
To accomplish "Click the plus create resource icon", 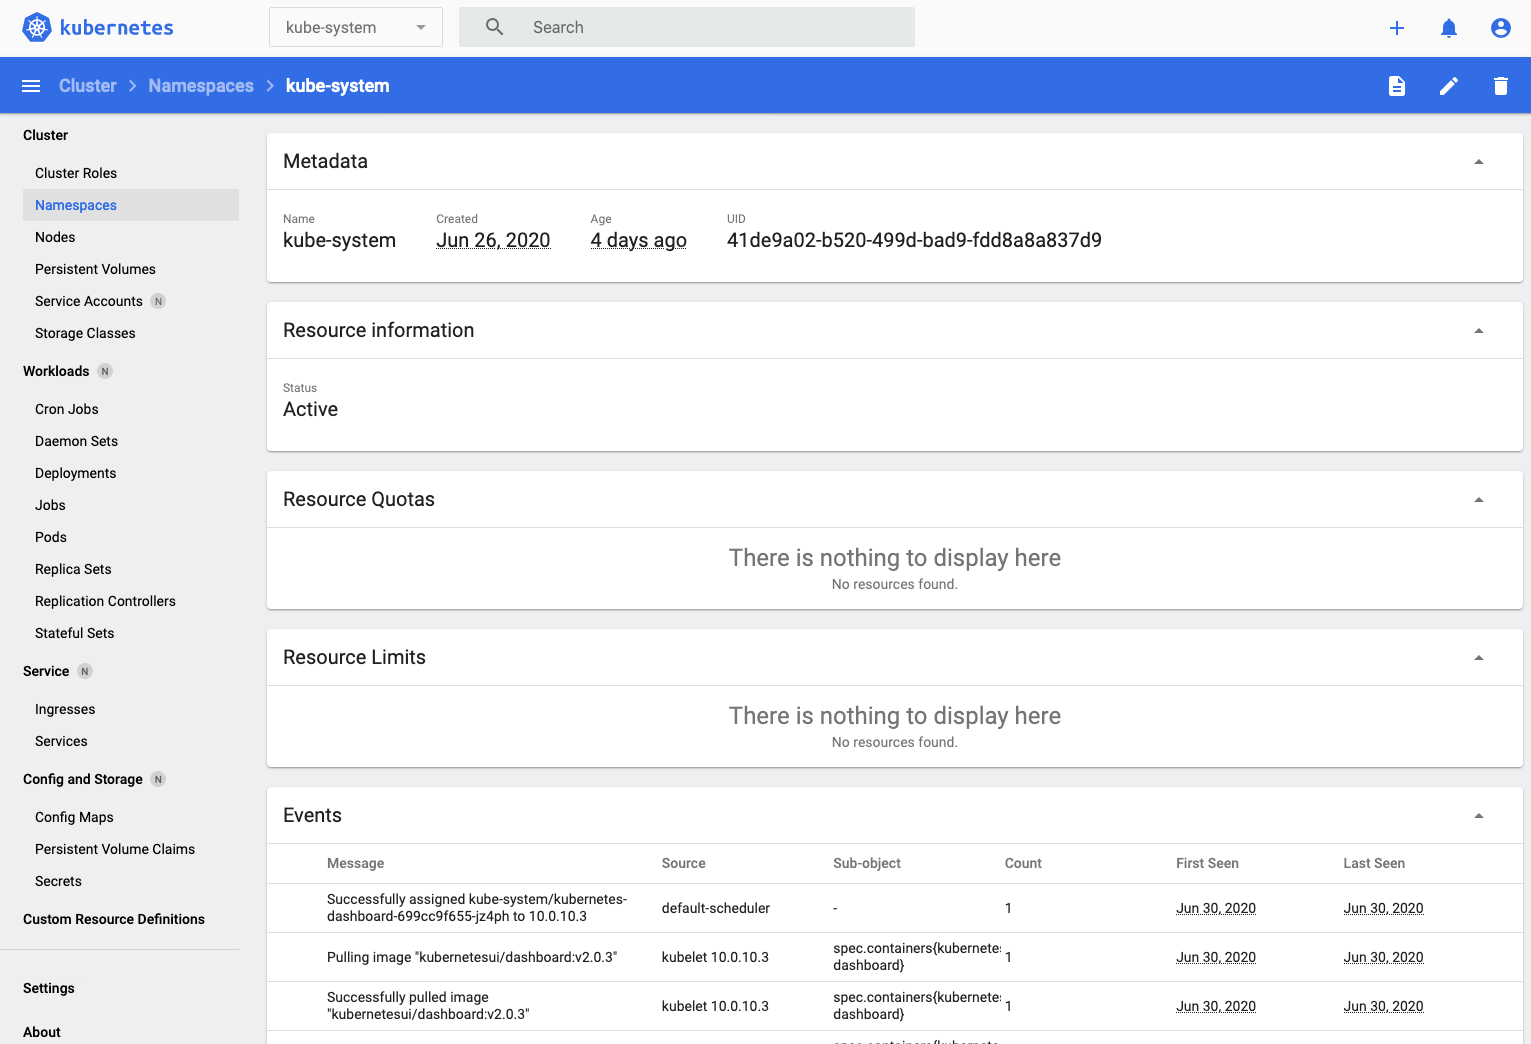I will [x=1397, y=28].
